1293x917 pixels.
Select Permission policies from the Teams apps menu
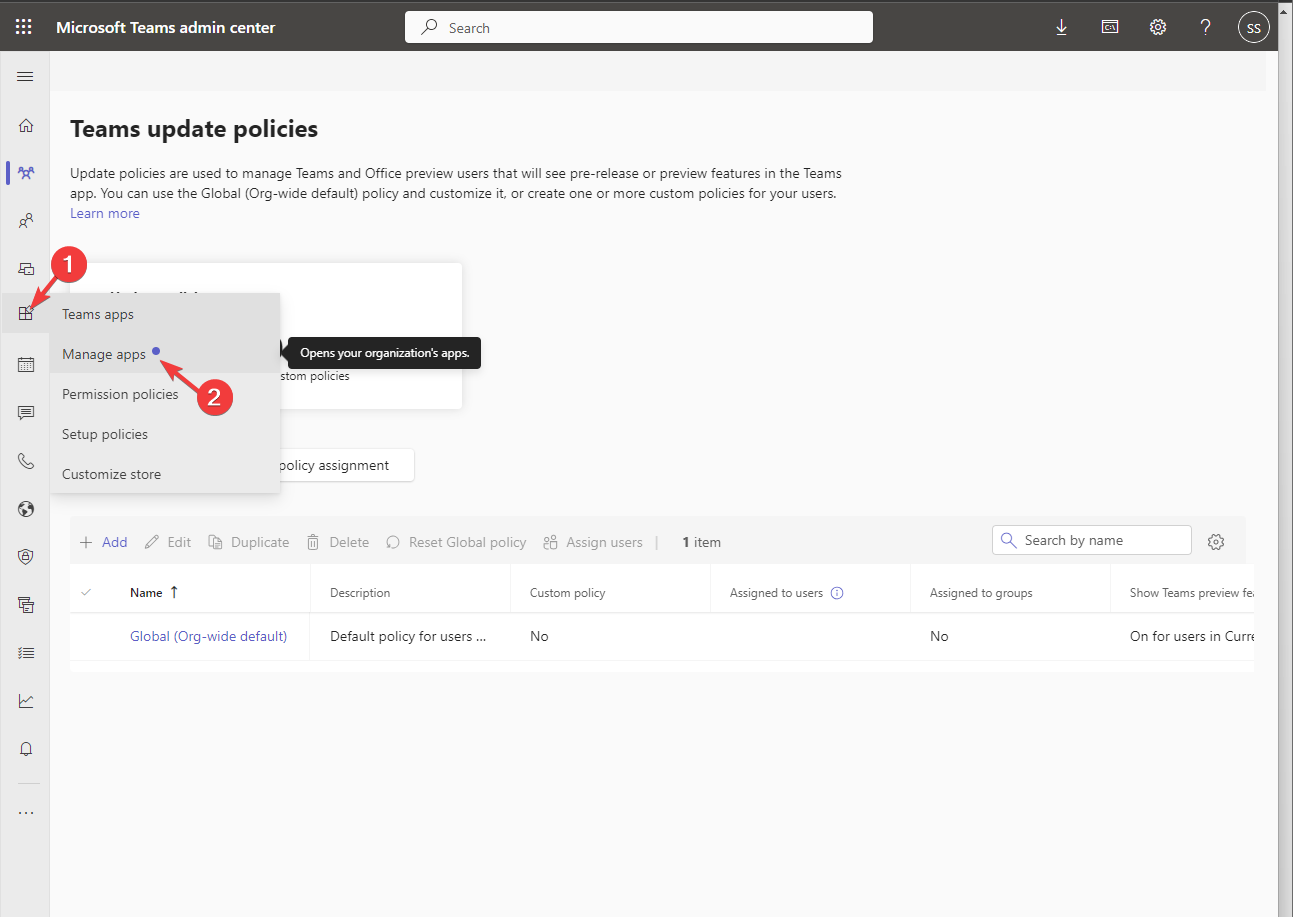coord(120,394)
